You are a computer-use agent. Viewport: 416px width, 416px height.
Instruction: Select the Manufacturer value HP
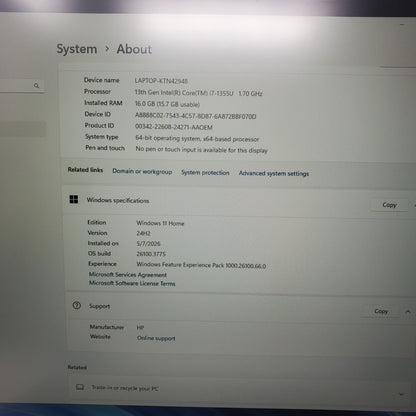coord(140,328)
